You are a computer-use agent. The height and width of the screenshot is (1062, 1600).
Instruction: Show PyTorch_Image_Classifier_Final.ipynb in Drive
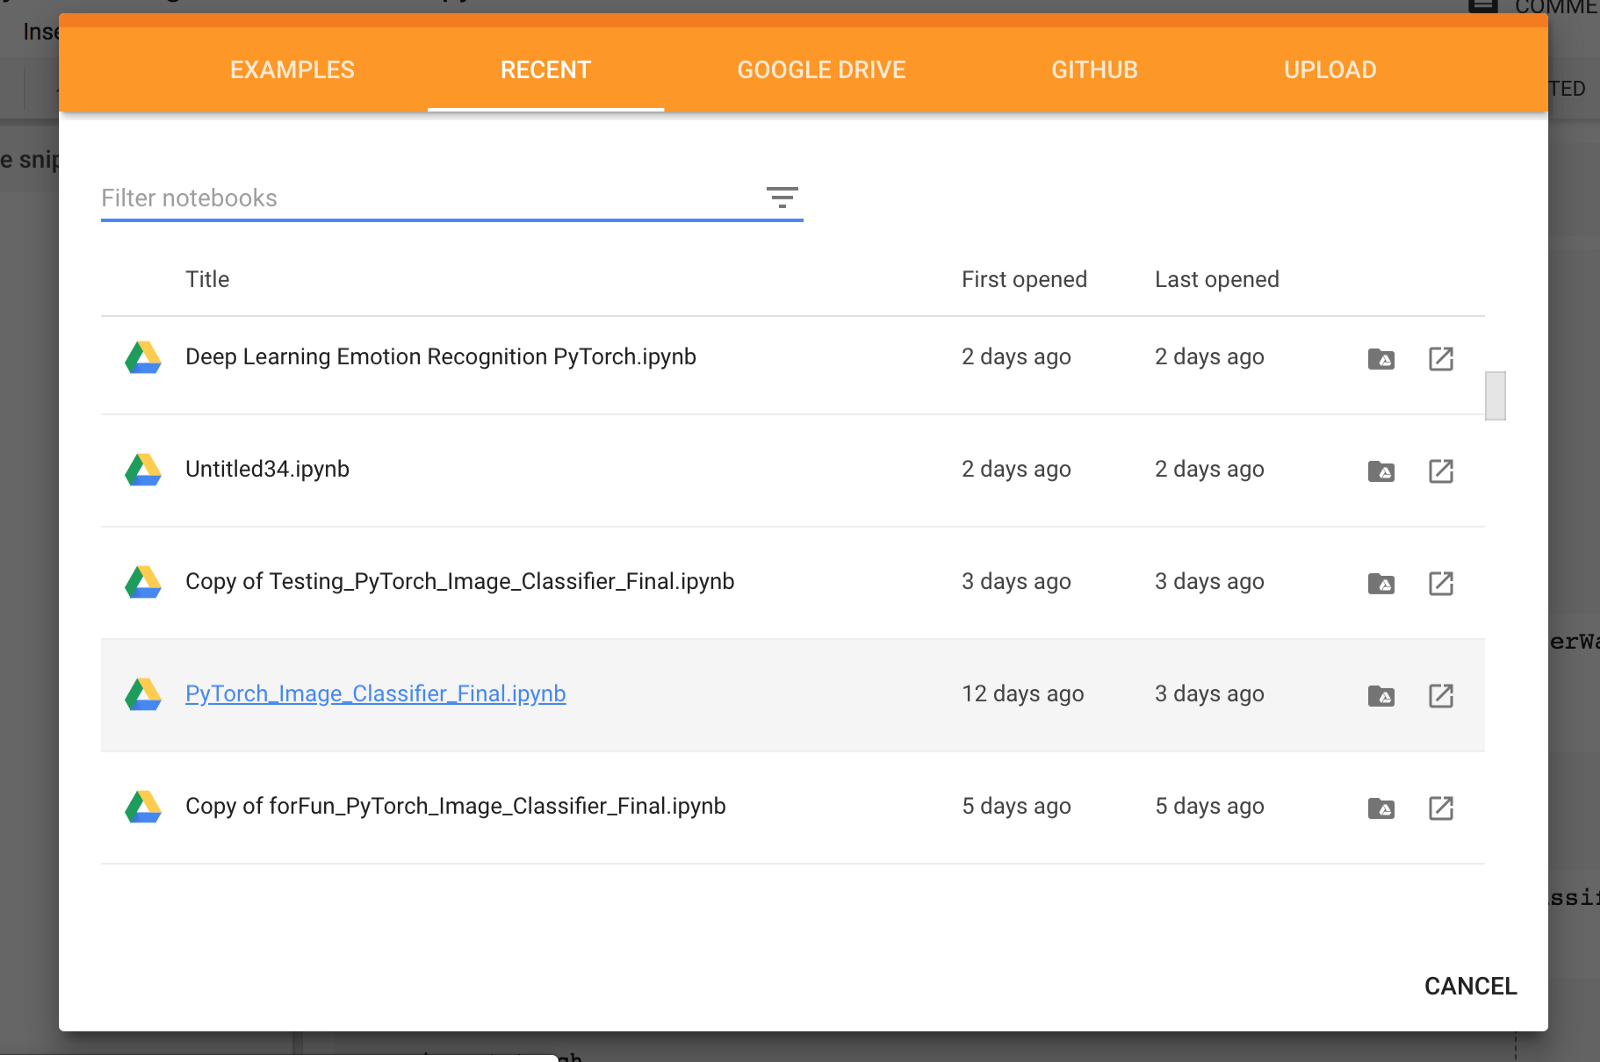tap(1381, 696)
